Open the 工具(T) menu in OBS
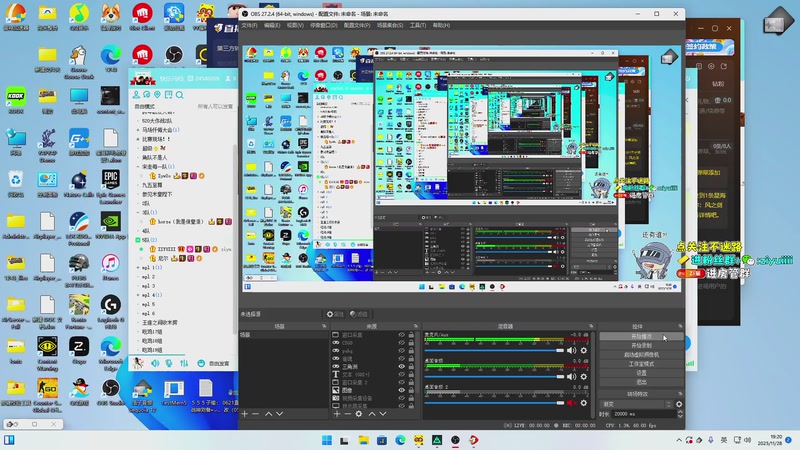Viewport: 800px width, 450px height. 418,25
